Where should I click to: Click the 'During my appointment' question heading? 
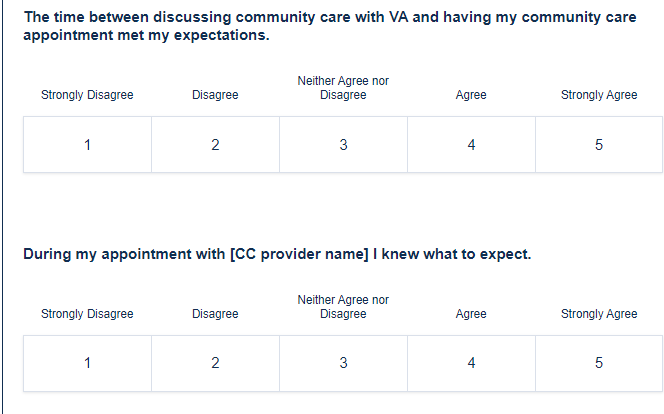tap(277, 254)
